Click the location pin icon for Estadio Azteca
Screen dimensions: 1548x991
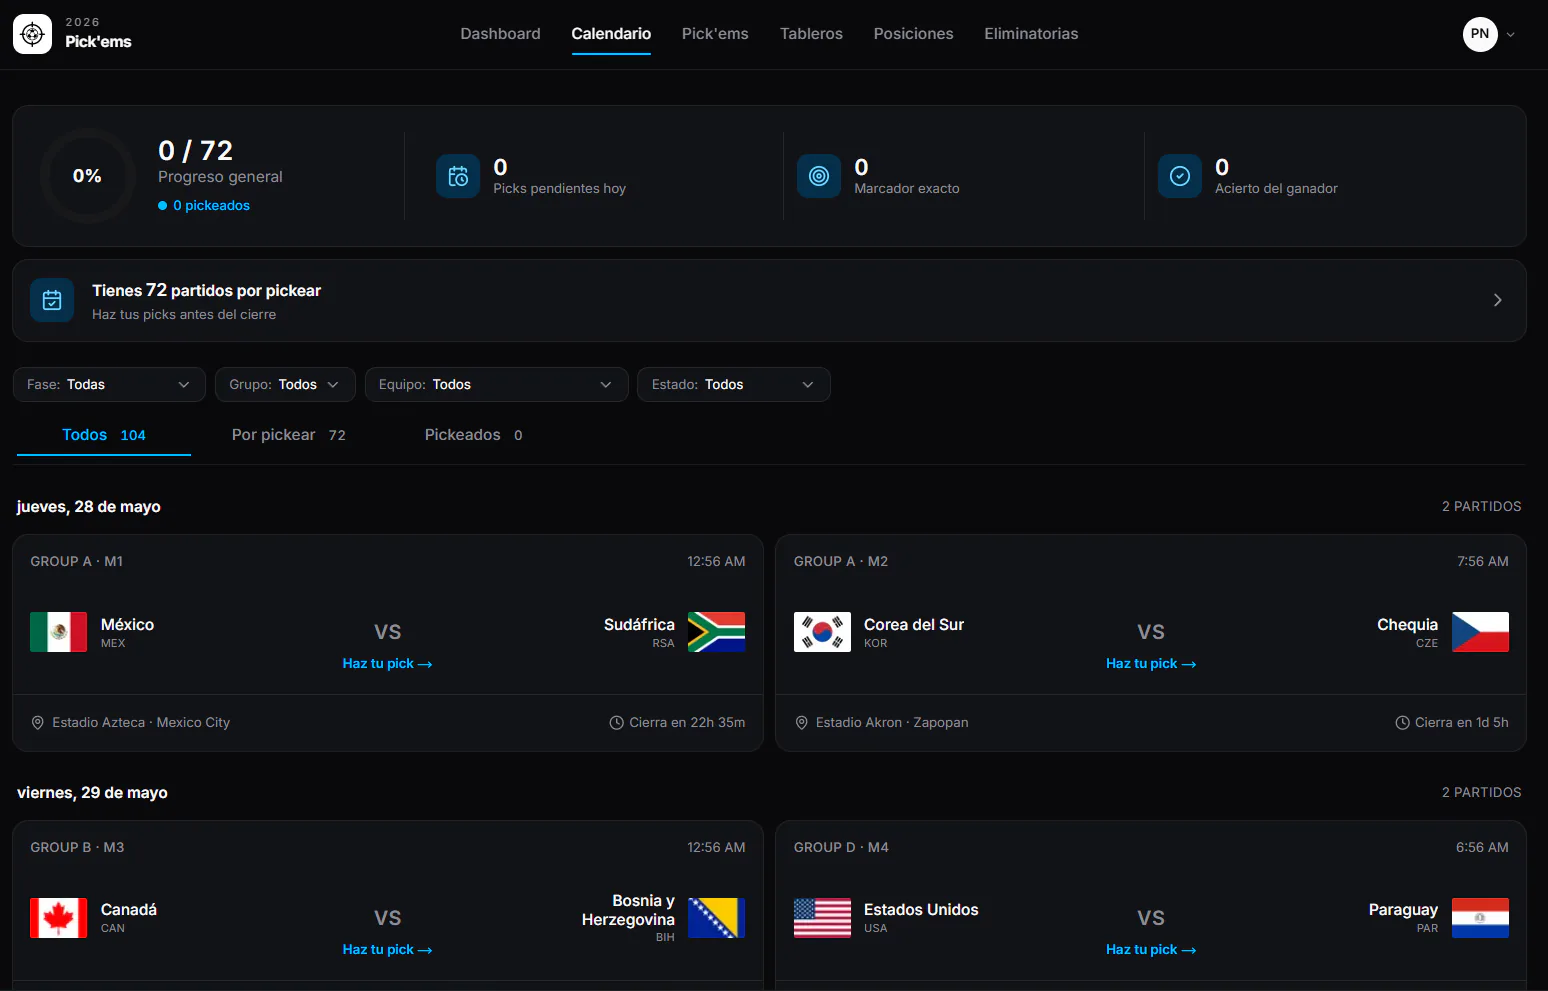point(38,722)
